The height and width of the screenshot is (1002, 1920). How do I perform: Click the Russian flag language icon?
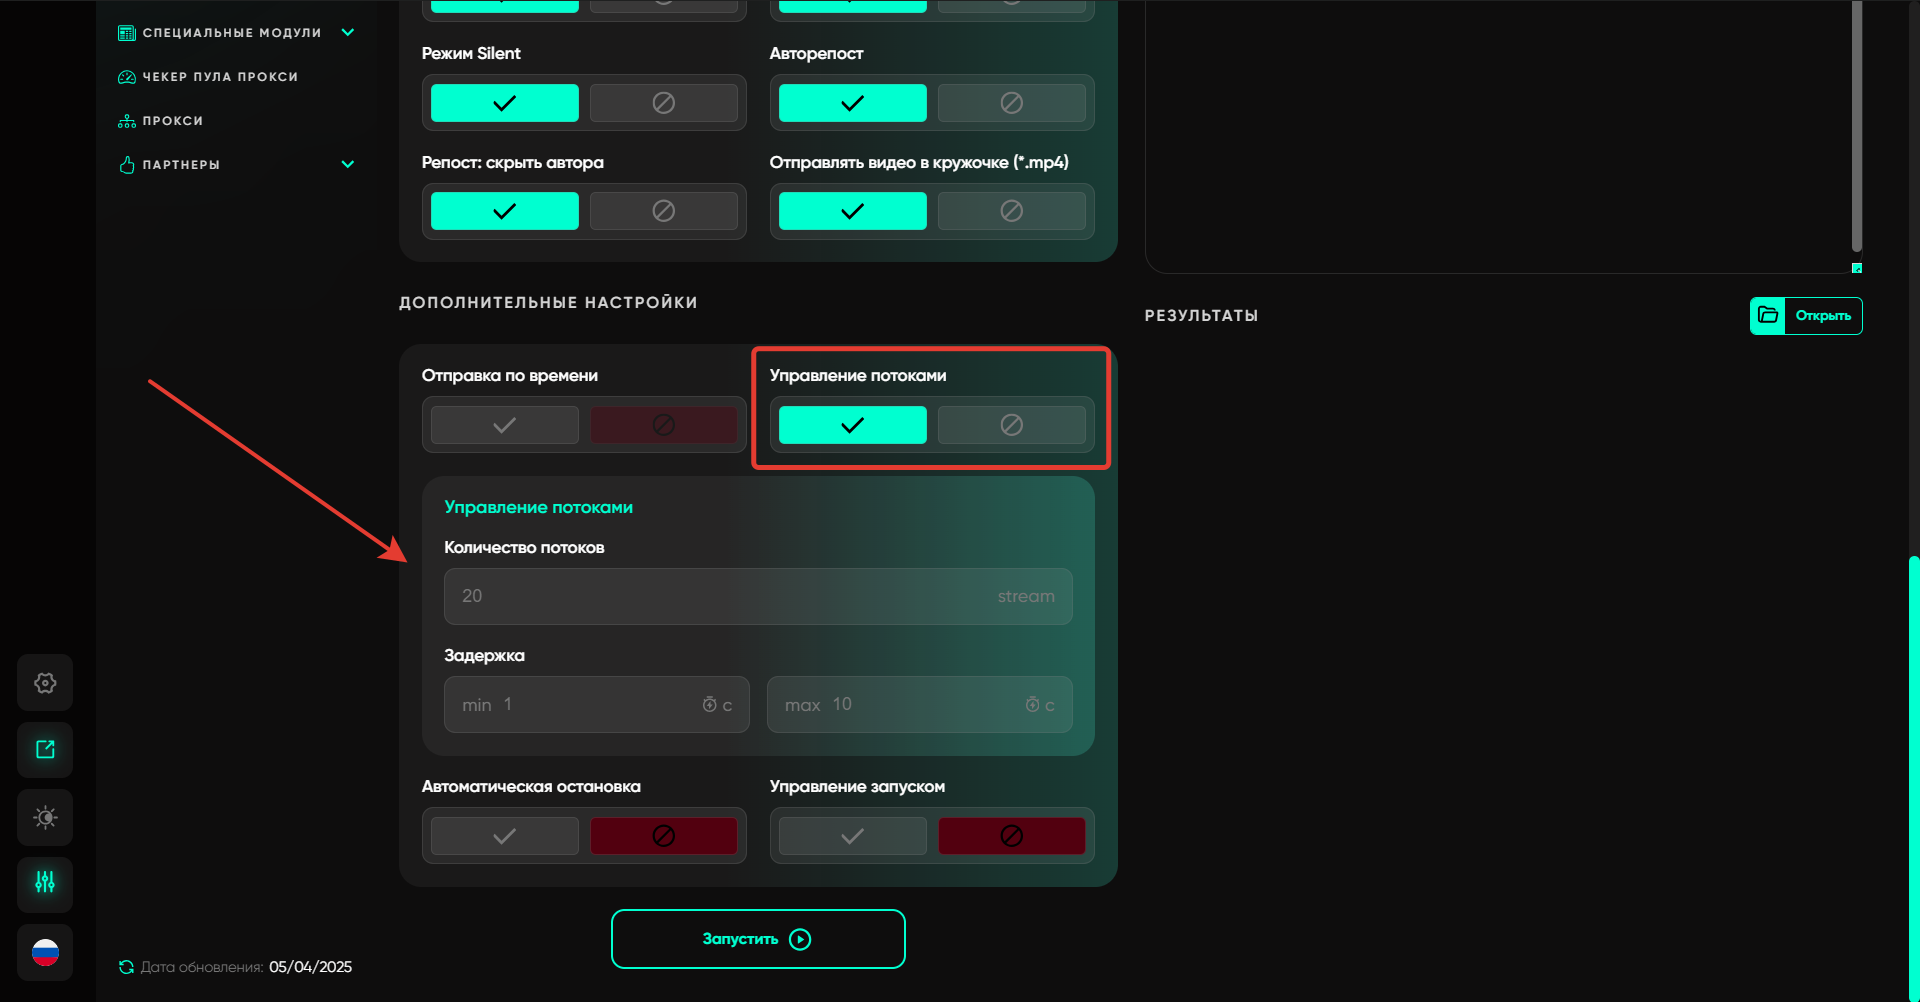click(x=45, y=953)
